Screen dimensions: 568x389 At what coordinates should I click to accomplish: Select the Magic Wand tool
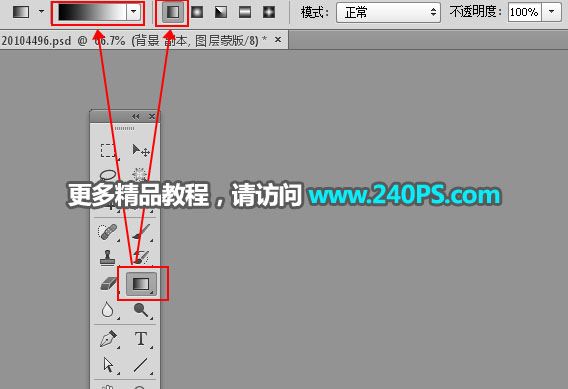(x=139, y=175)
